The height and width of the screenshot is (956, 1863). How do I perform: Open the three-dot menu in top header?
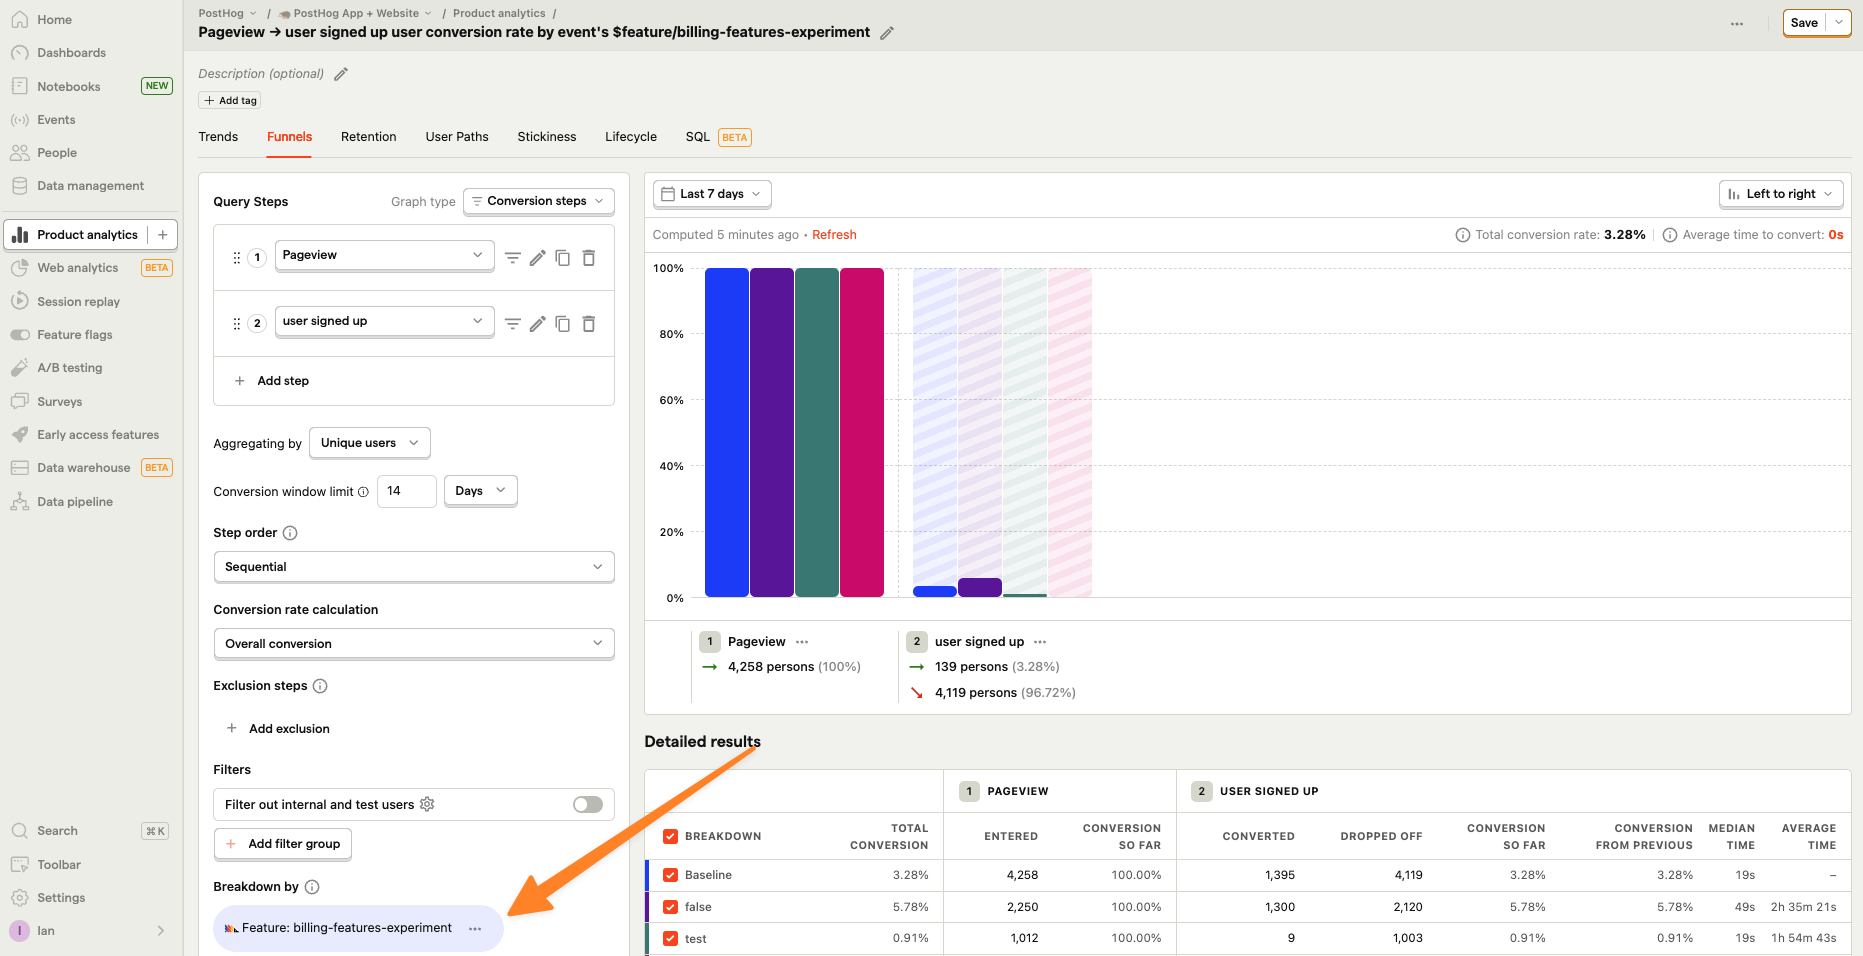[x=1737, y=23]
